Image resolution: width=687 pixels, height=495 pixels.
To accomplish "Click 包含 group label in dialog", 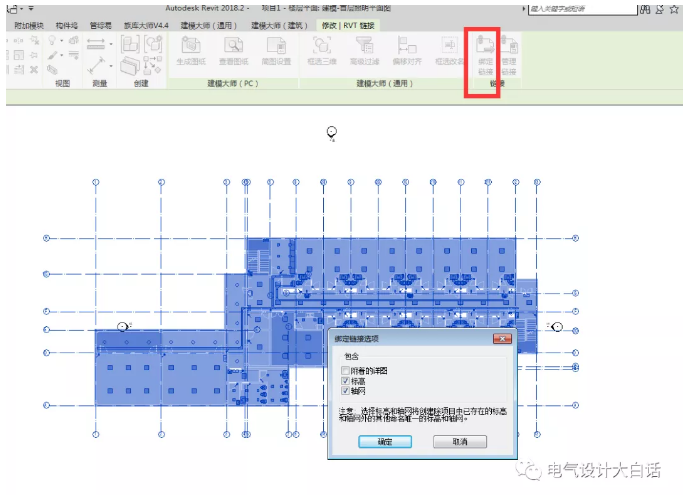I will click(x=351, y=356).
